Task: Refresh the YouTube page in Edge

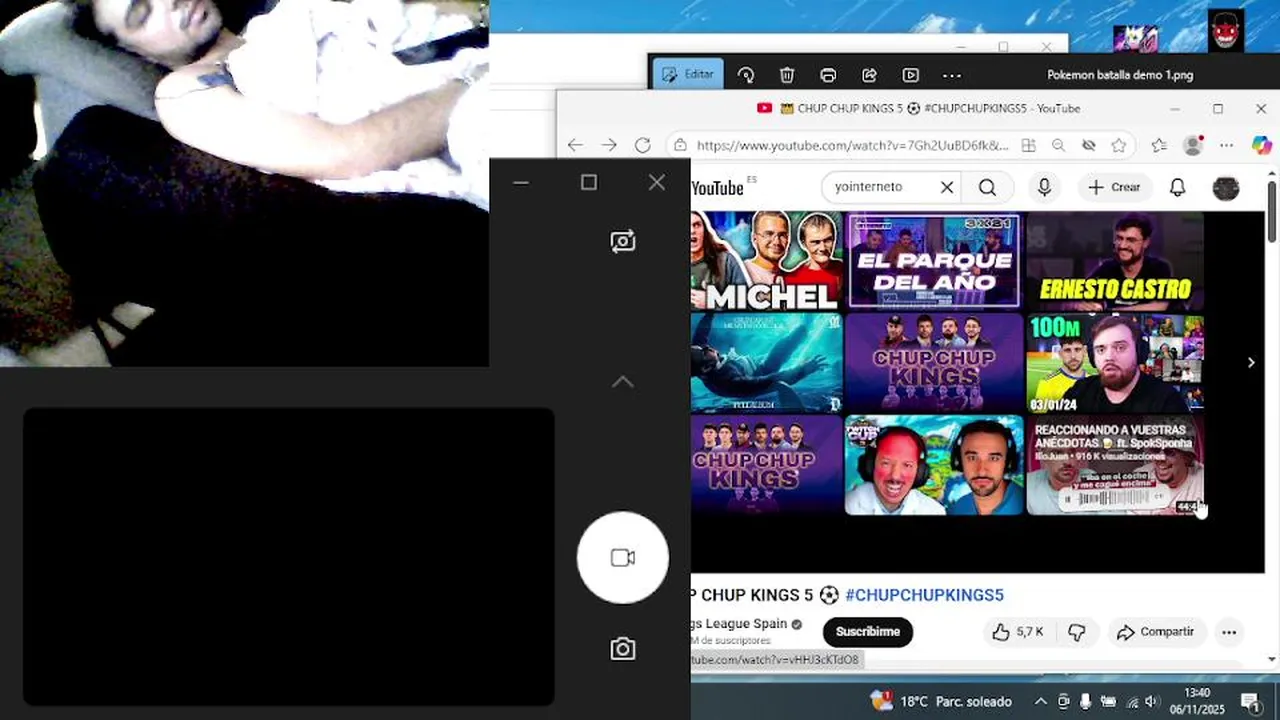Action: (643, 145)
